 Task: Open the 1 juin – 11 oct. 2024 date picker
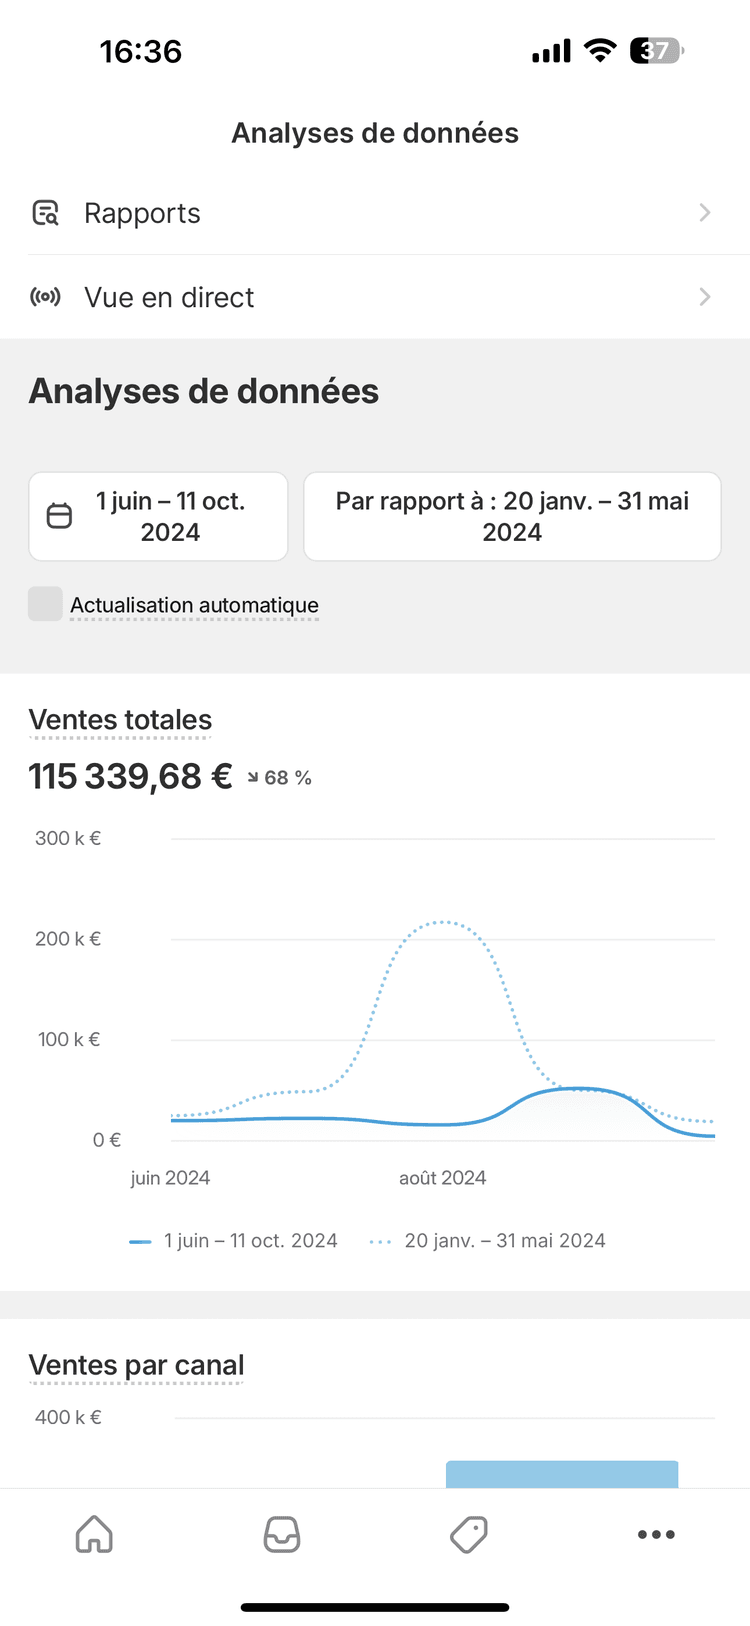pos(170,516)
